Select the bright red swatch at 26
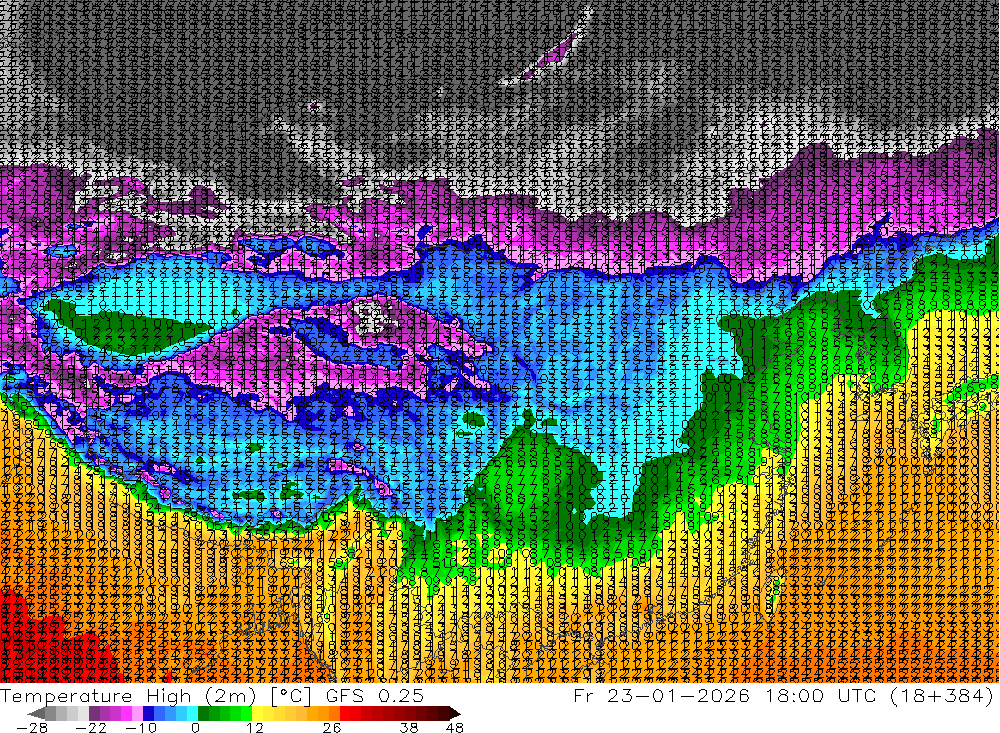The width and height of the screenshot is (1000, 733). click(x=345, y=713)
